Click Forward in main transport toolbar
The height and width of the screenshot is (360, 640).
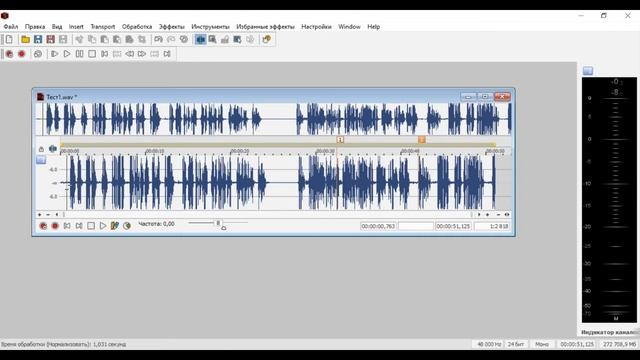point(142,54)
